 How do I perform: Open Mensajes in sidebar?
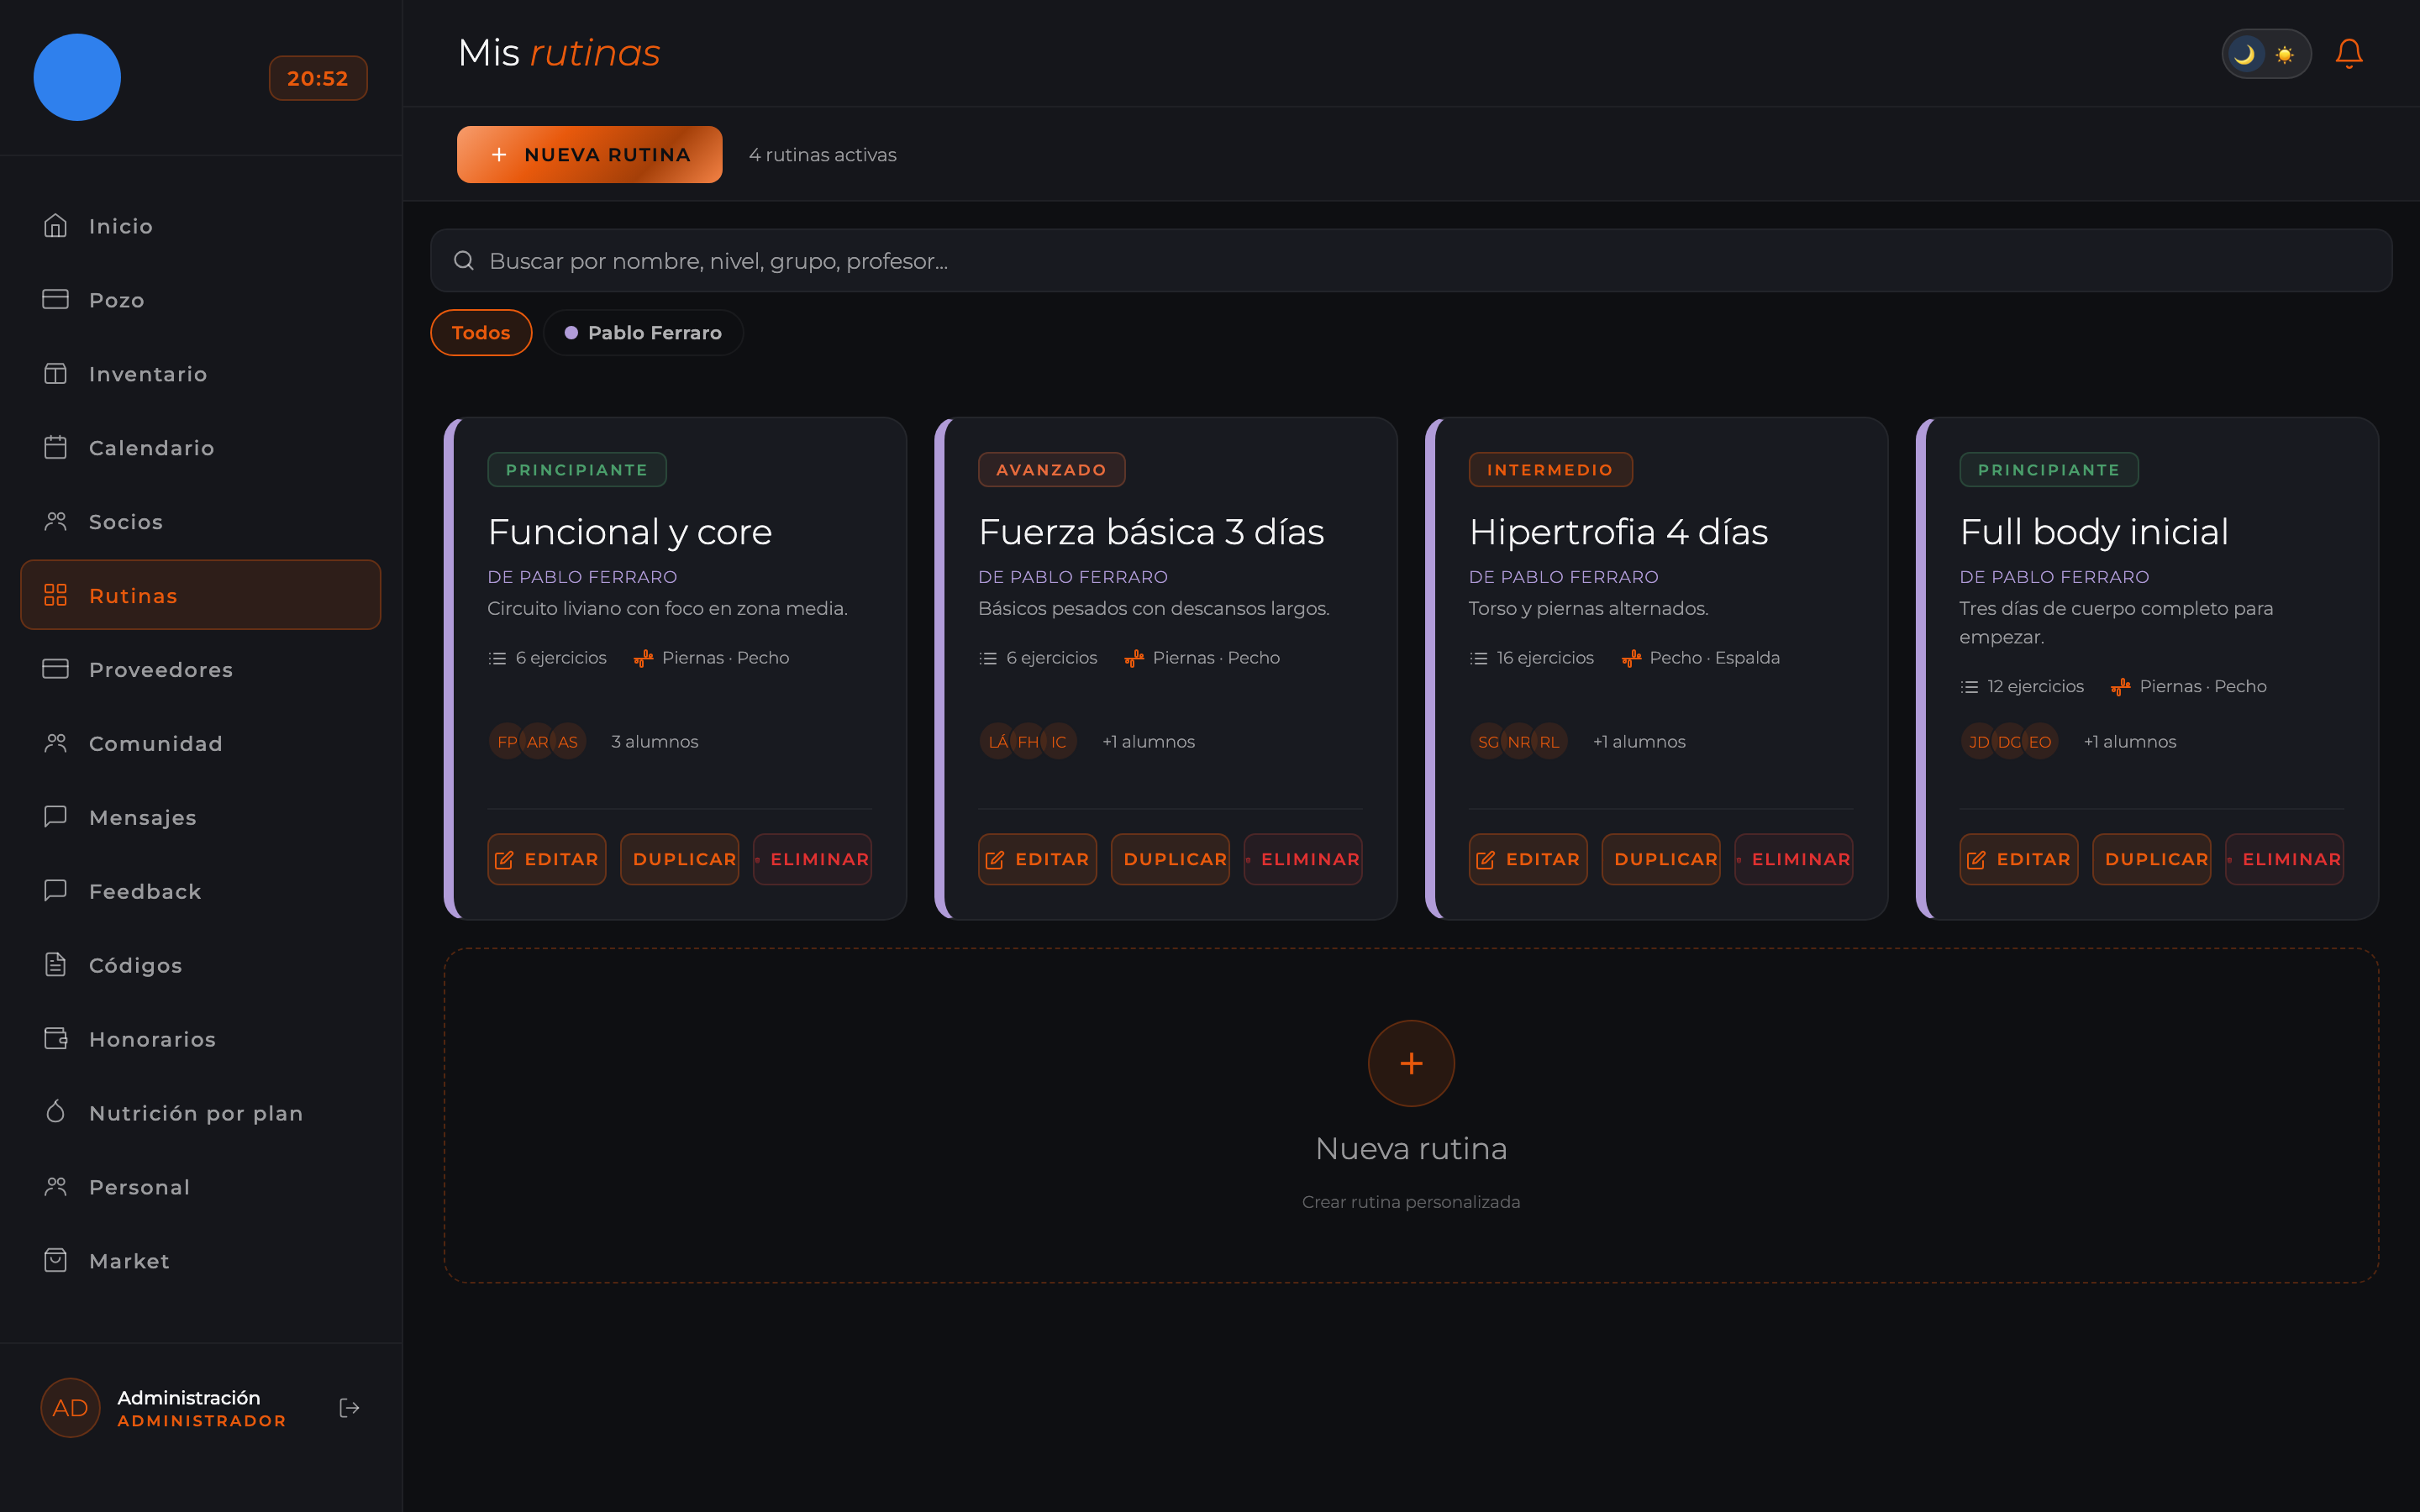[x=200, y=817]
